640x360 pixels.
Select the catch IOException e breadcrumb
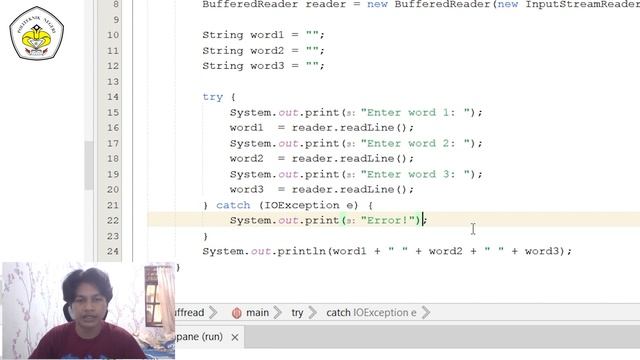click(x=371, y=313)
